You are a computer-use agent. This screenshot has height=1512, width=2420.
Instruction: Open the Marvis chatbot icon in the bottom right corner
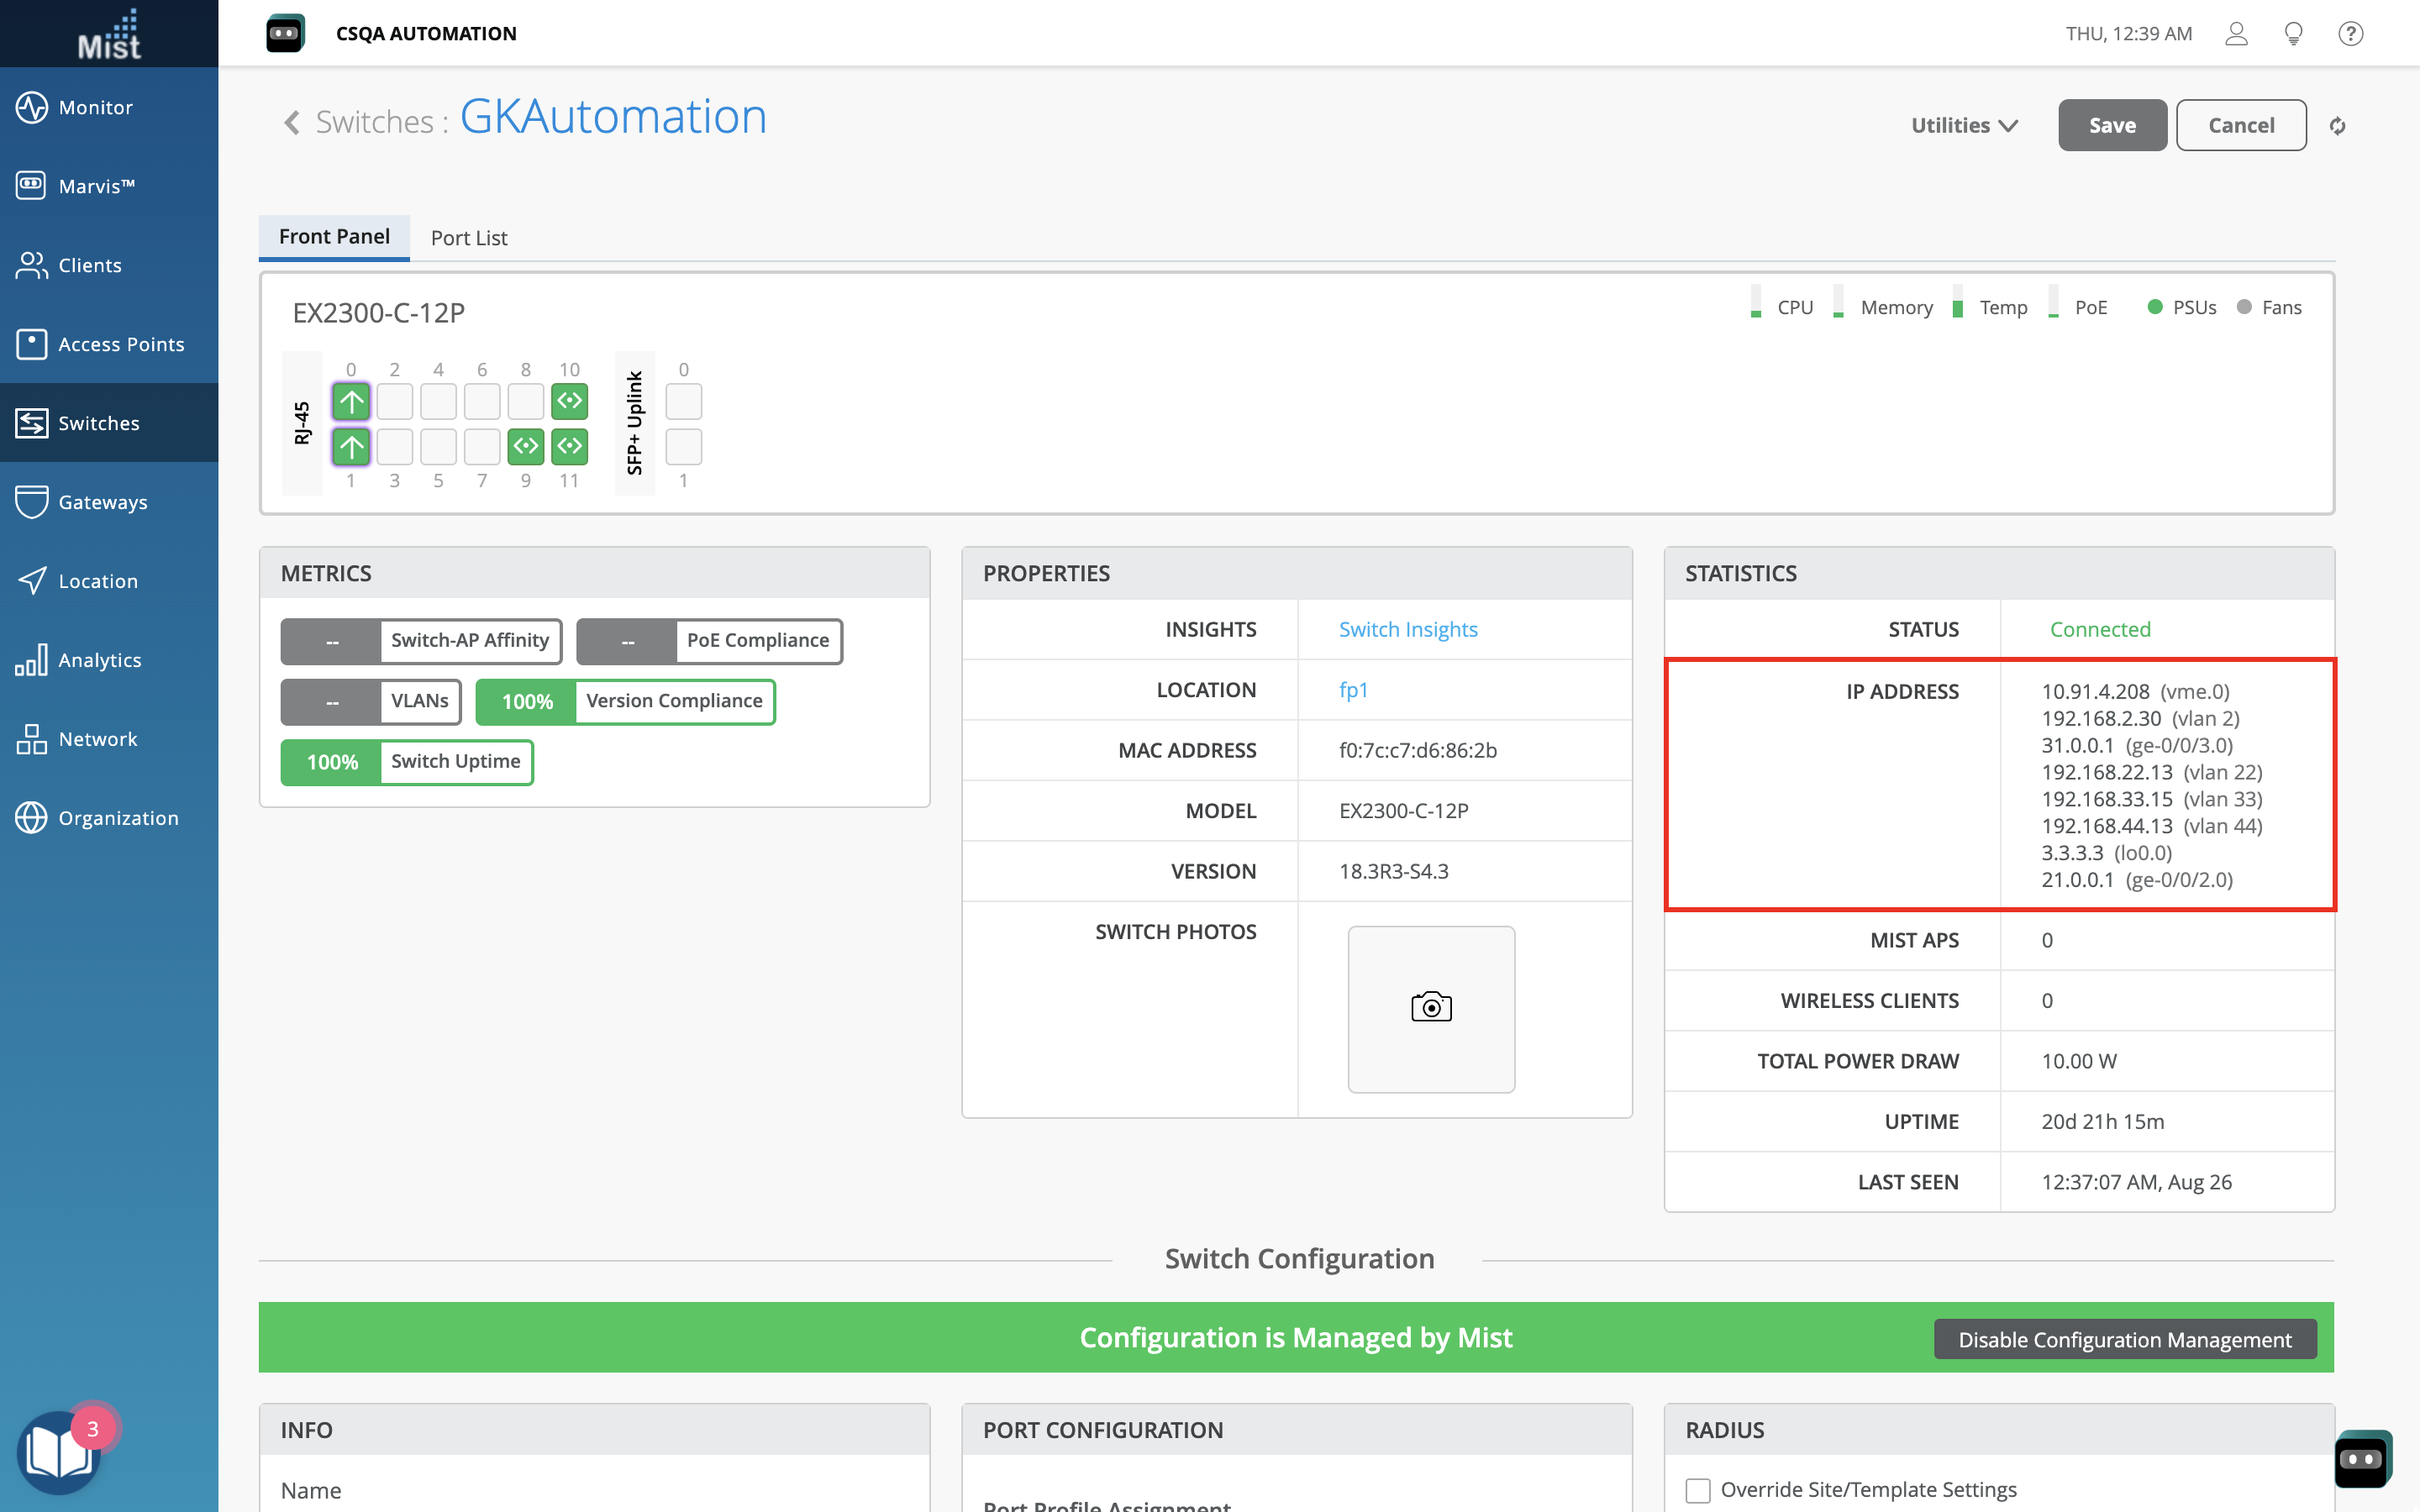click(x=2362, y=1459)
